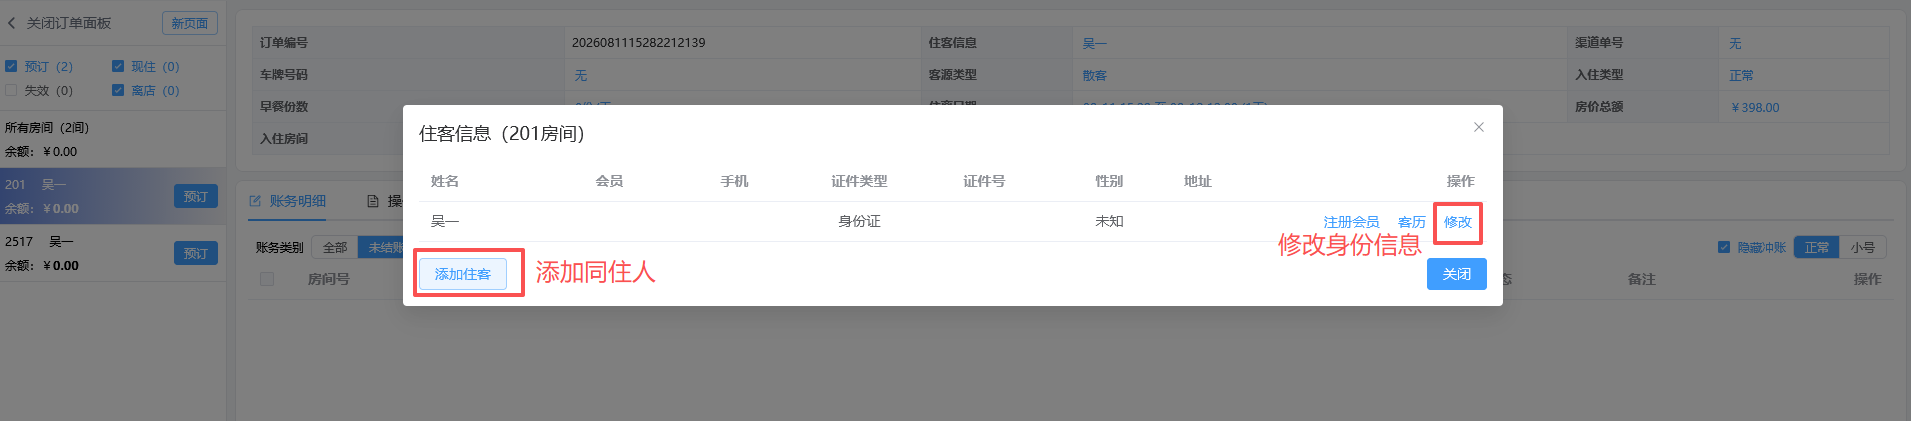The image size is (1911, 421).
Task: Click order number 2026081115282212139
Action: pyautogui.click(x=638, y=43)
